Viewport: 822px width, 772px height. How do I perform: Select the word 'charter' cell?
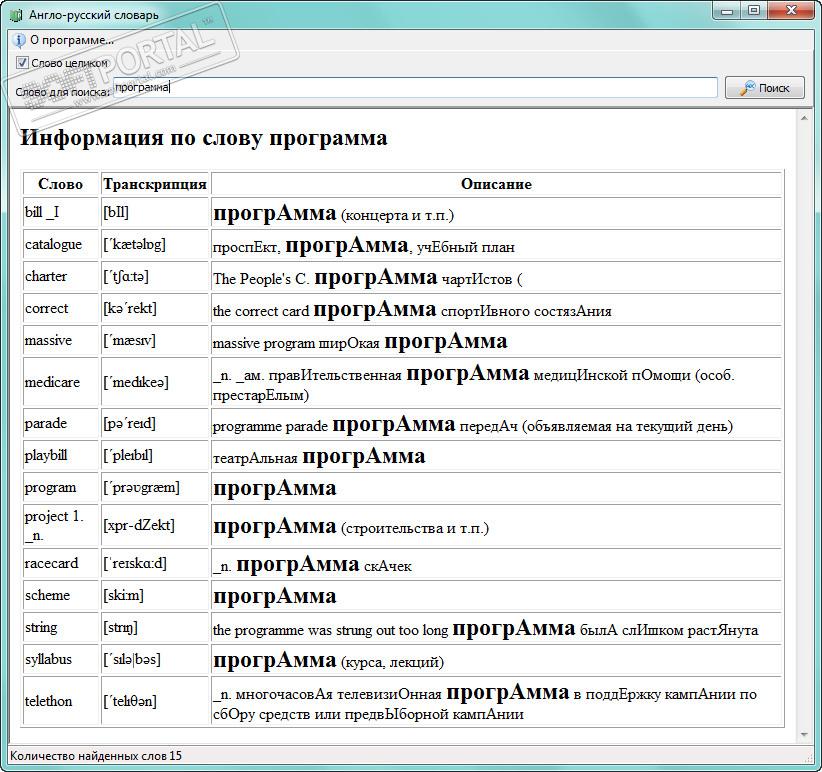[x=61, y=277]
